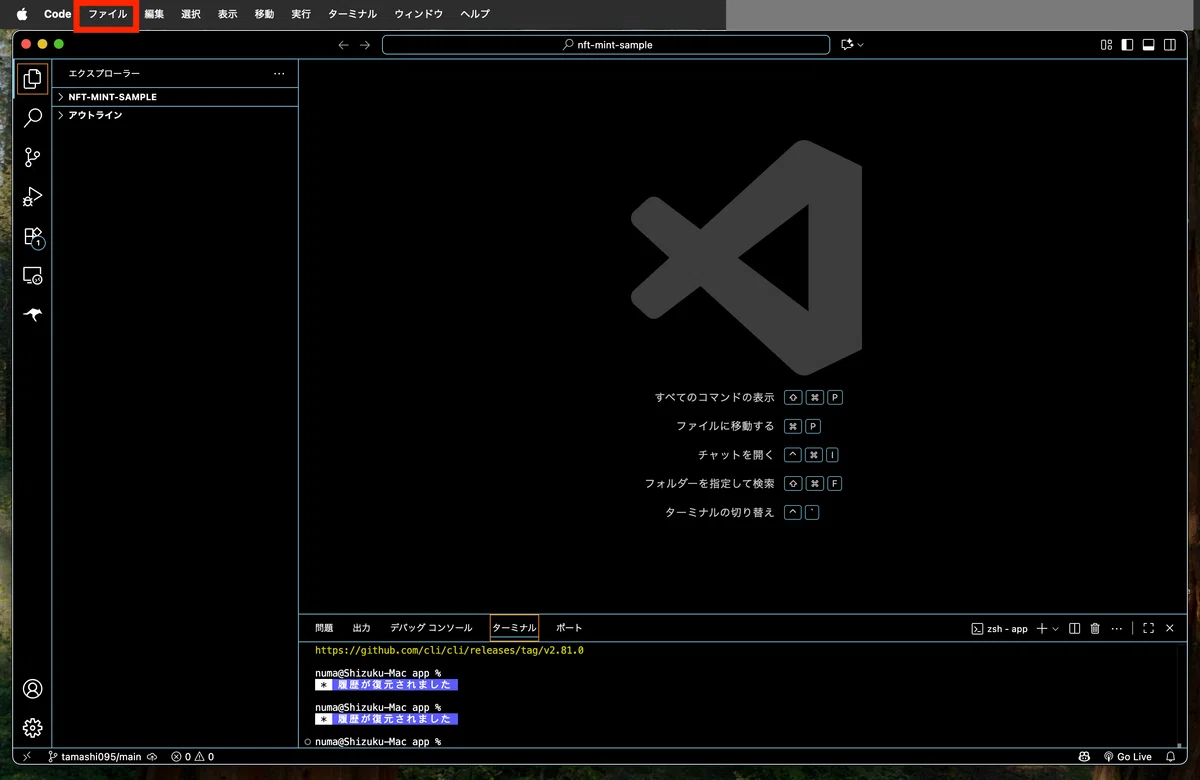This screenshot has height=780, width=1200.
Task: Switch to the ポート panel tab
Action: coord(569,628)
